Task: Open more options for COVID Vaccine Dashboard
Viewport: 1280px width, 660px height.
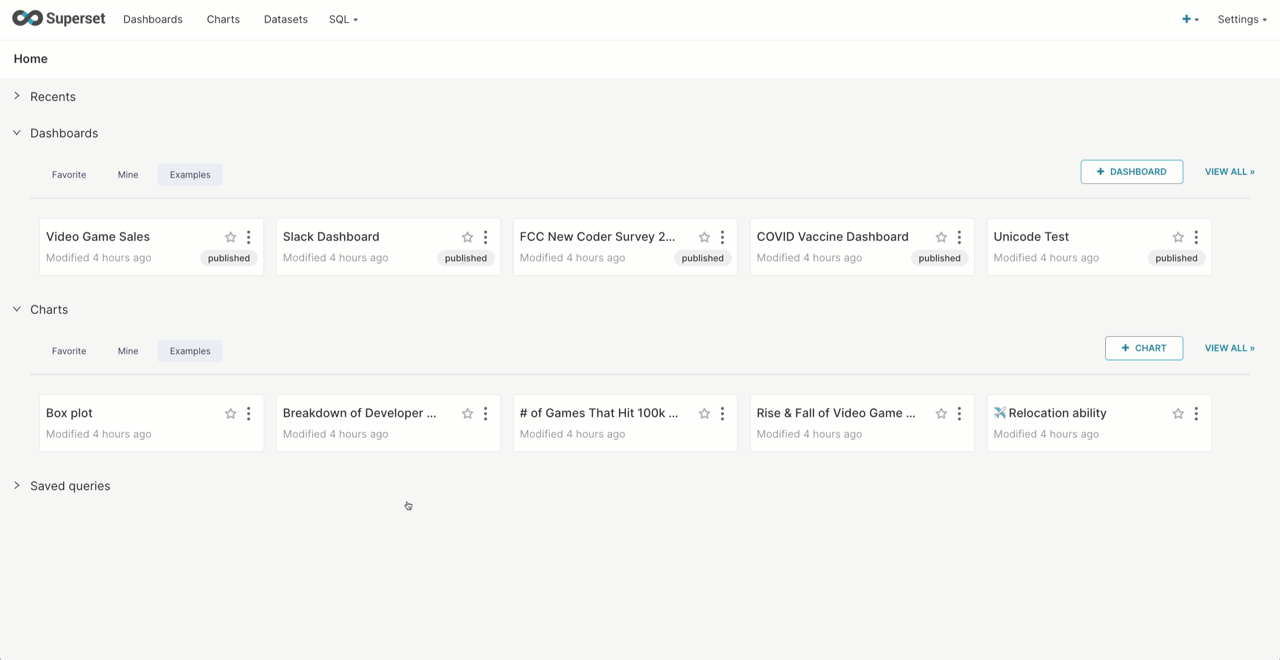Action: (x=959, y=238)
